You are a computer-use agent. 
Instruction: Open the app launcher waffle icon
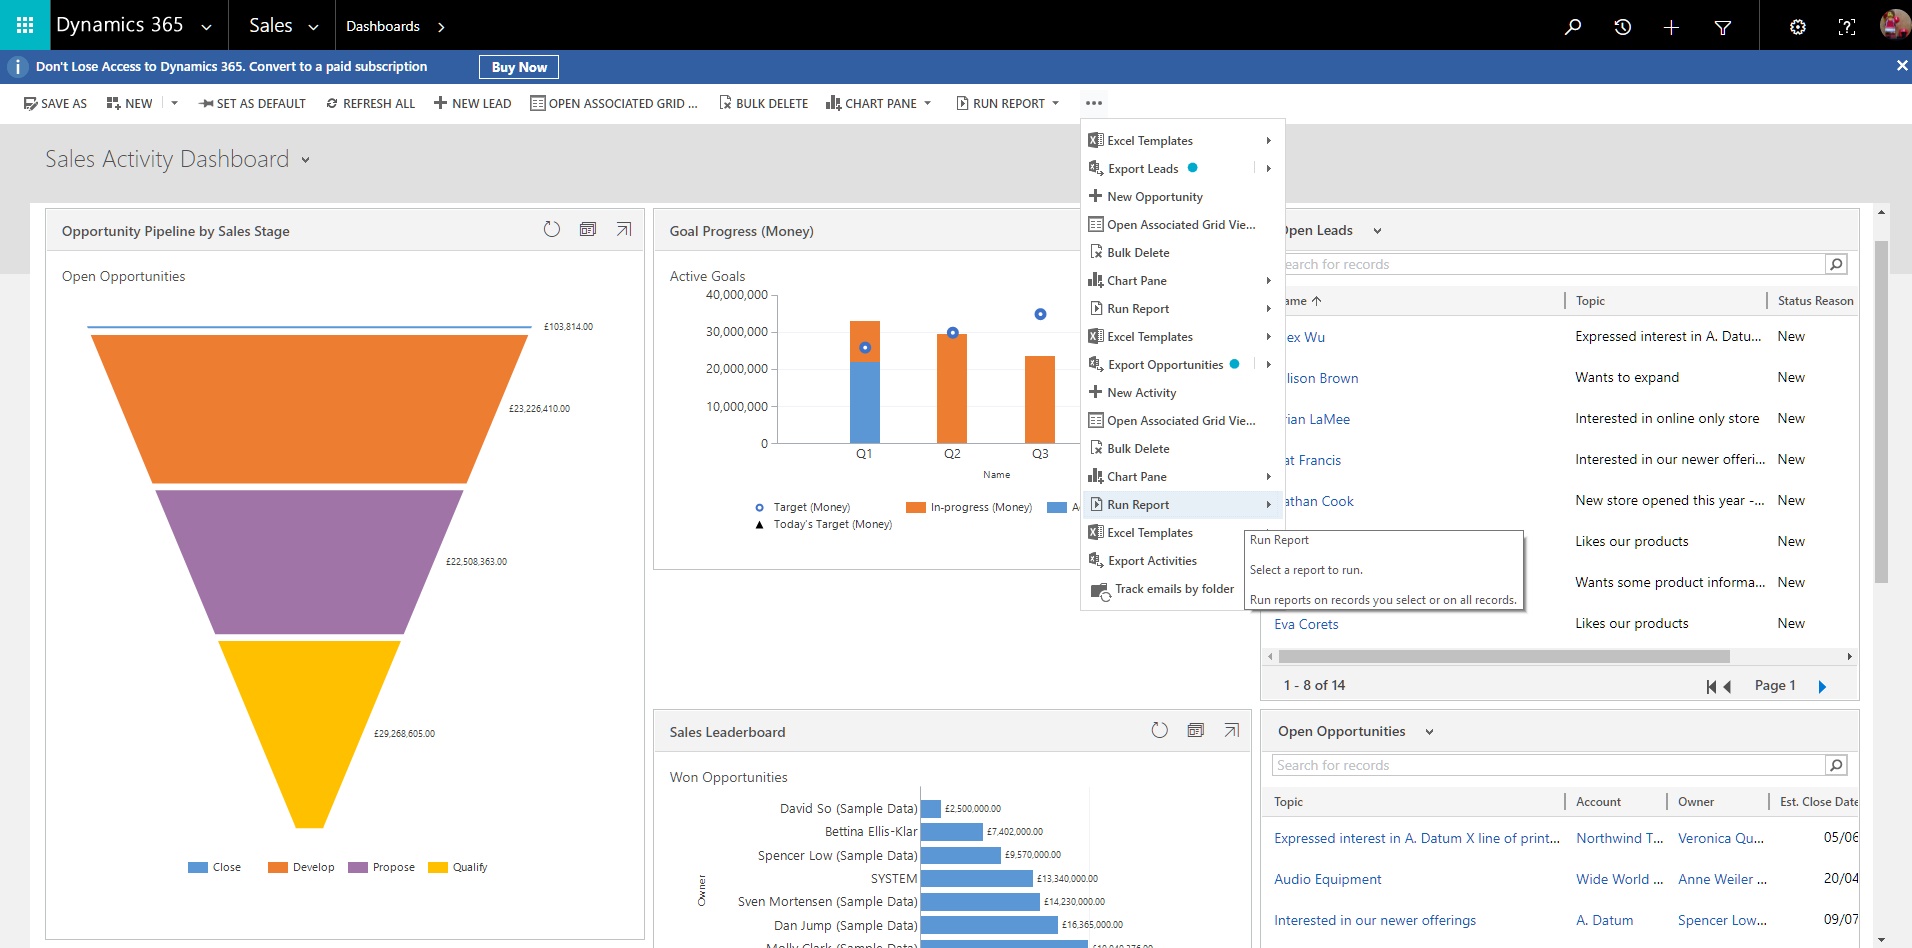point(25,25)
